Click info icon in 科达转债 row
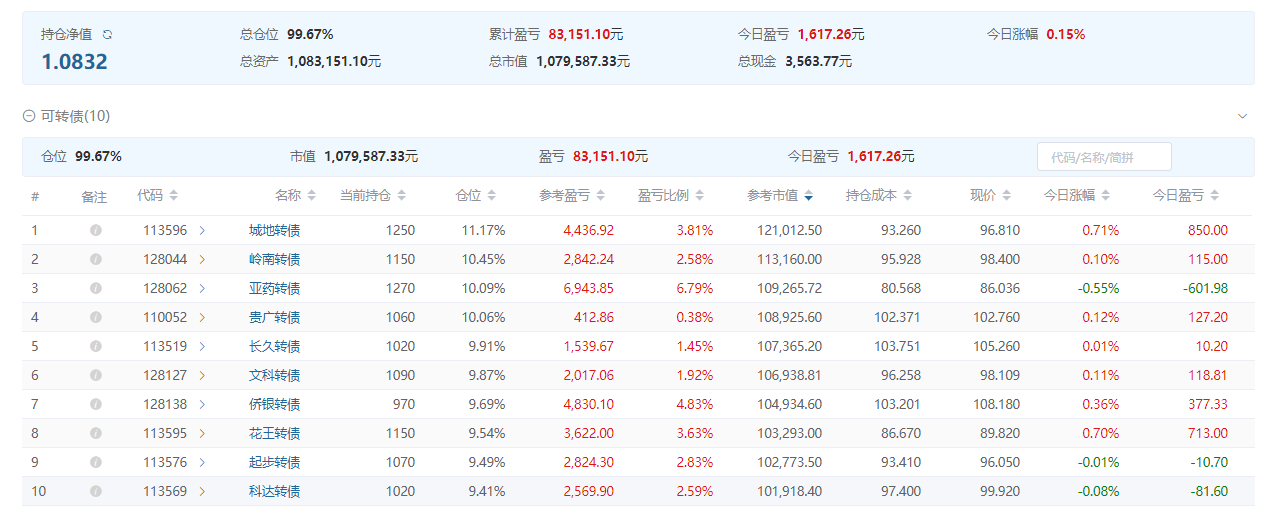1262x521 pixels. pos(96,491)
